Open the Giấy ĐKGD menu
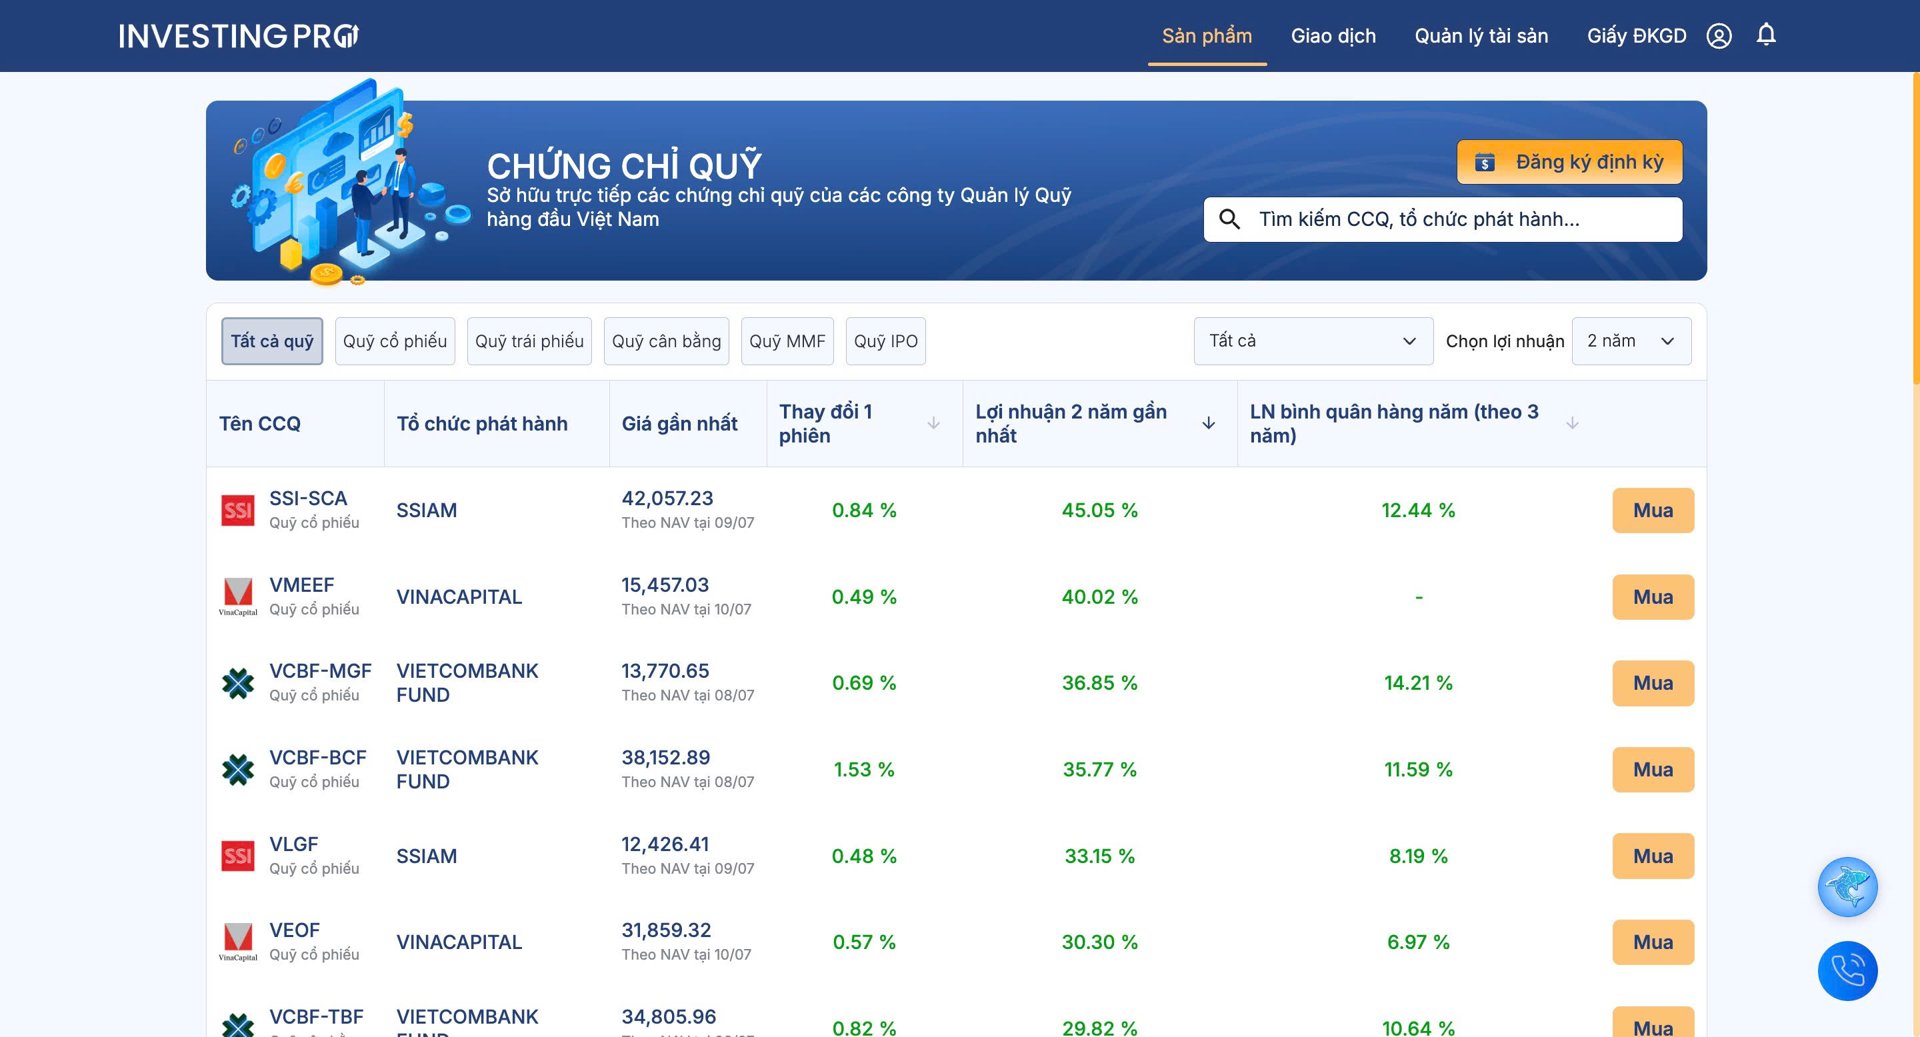 point(1636,36)
